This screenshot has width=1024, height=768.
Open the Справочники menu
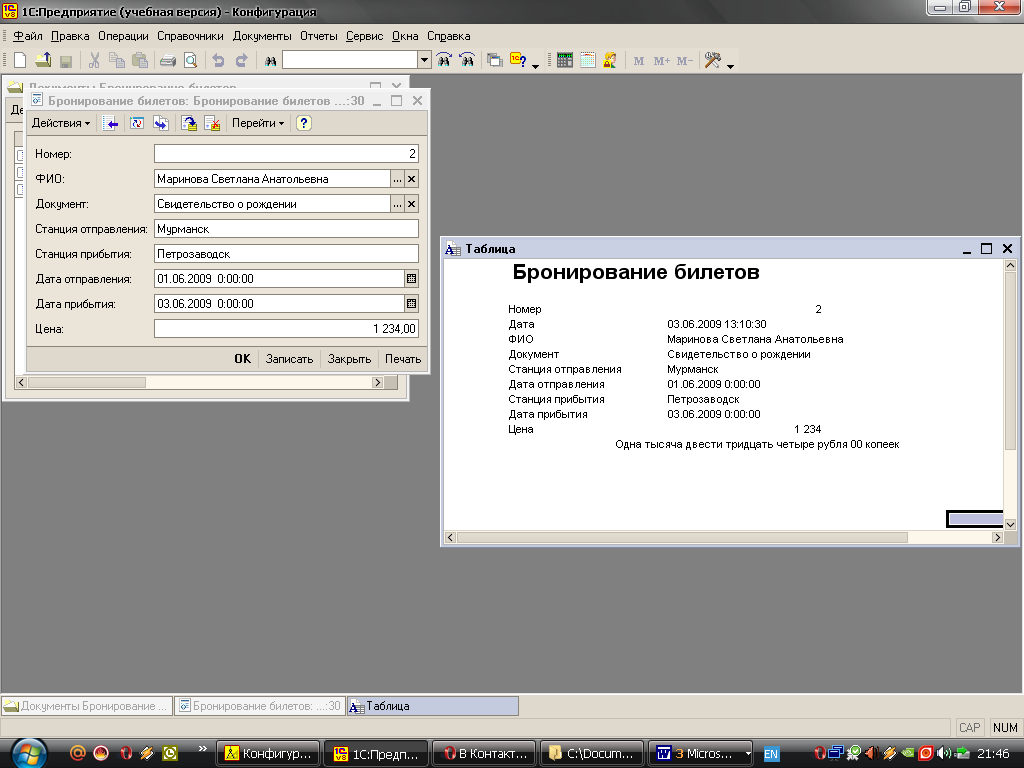coord(190,36)
